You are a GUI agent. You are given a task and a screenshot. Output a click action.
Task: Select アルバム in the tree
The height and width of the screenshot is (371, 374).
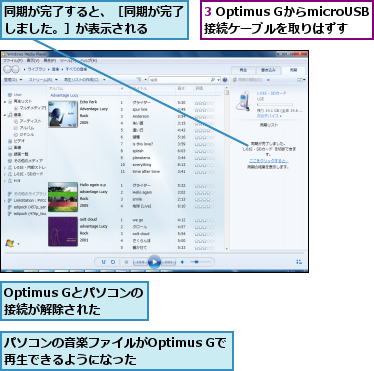point(24,128)
